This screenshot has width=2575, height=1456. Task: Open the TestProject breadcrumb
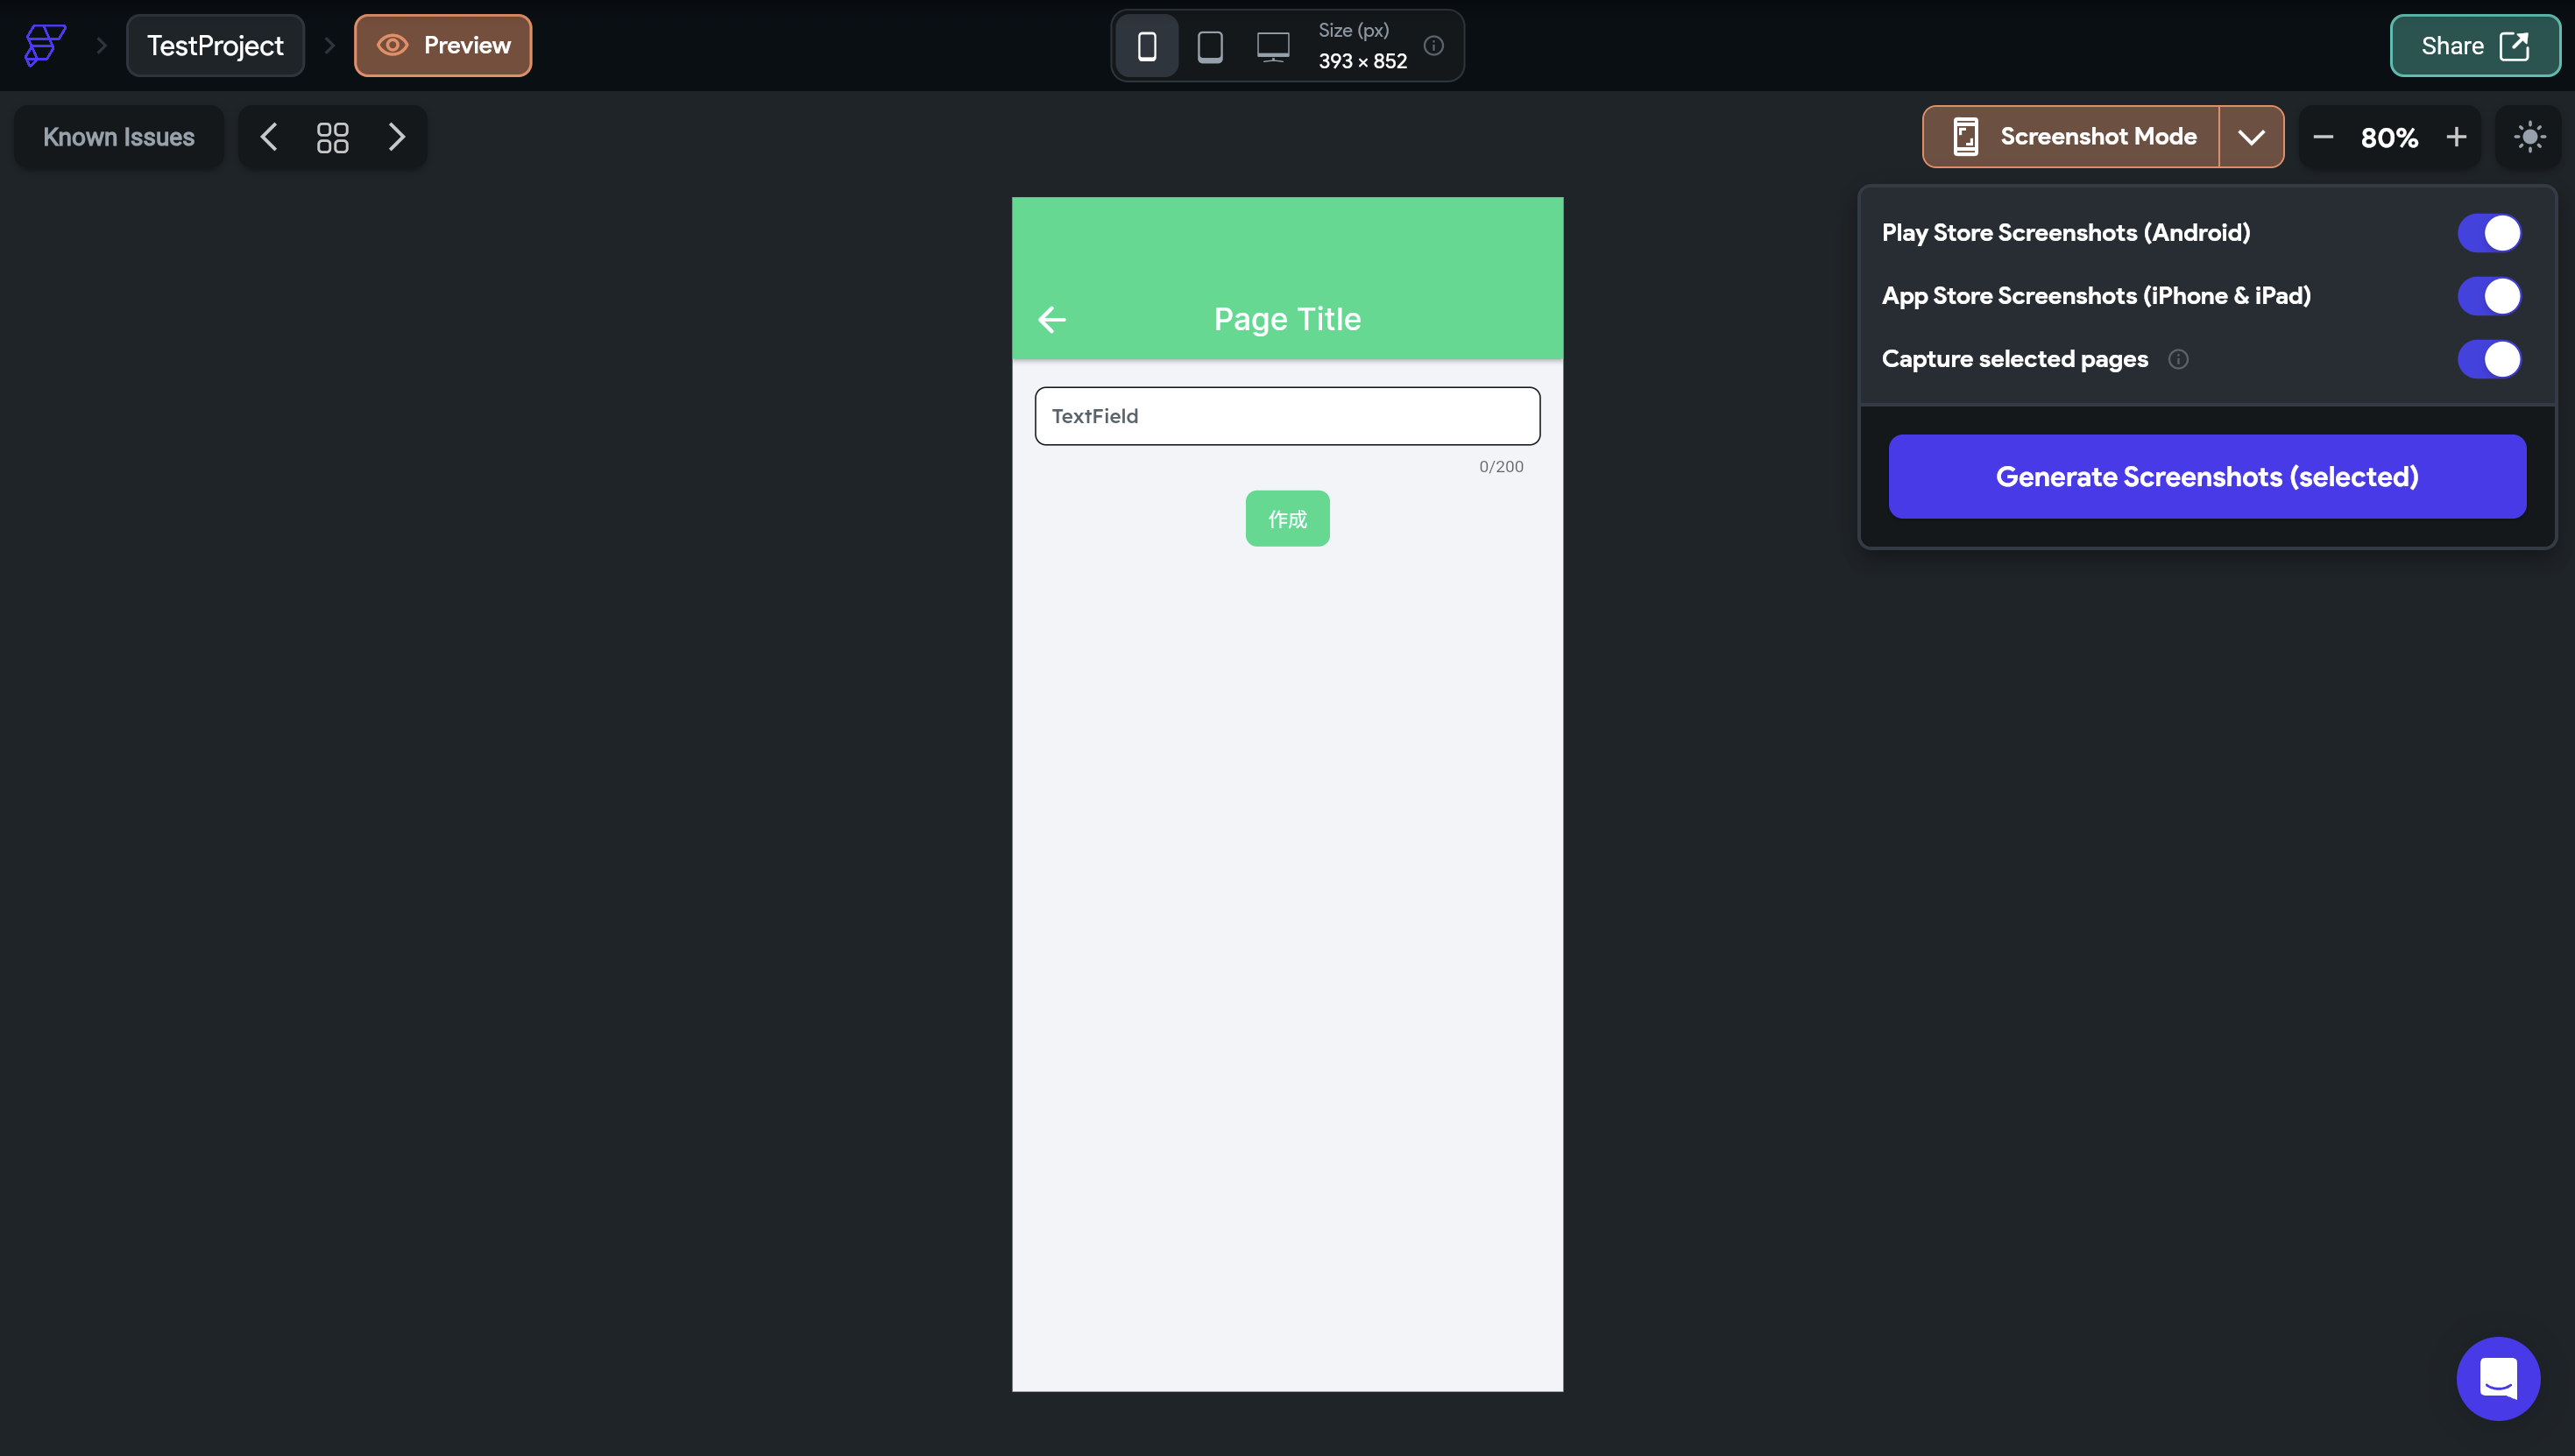coord(215,46)
